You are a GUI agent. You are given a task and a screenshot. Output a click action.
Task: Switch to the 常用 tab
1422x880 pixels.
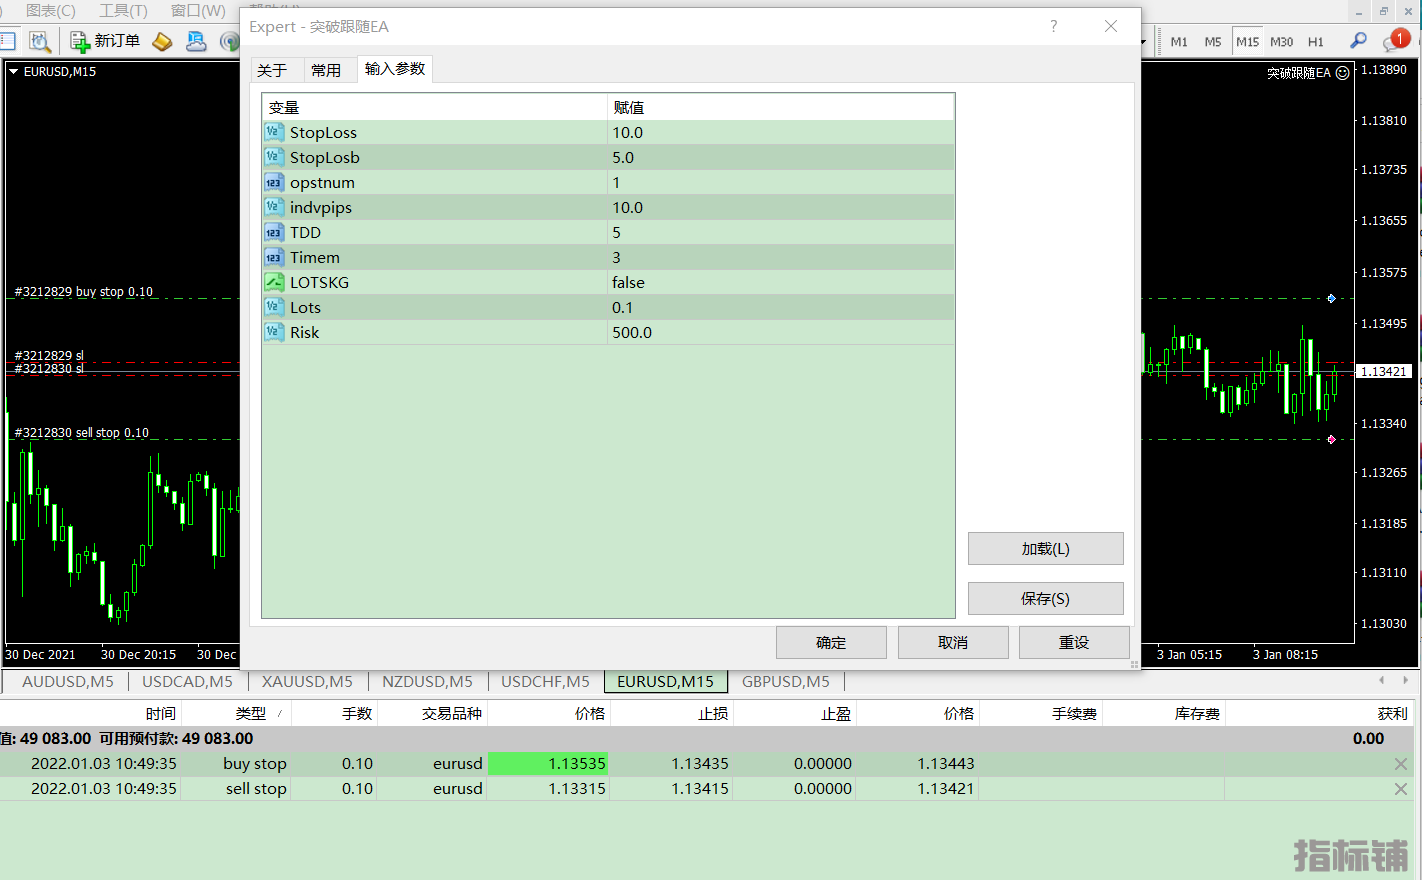pyautogui.click(x=326, y=70)
